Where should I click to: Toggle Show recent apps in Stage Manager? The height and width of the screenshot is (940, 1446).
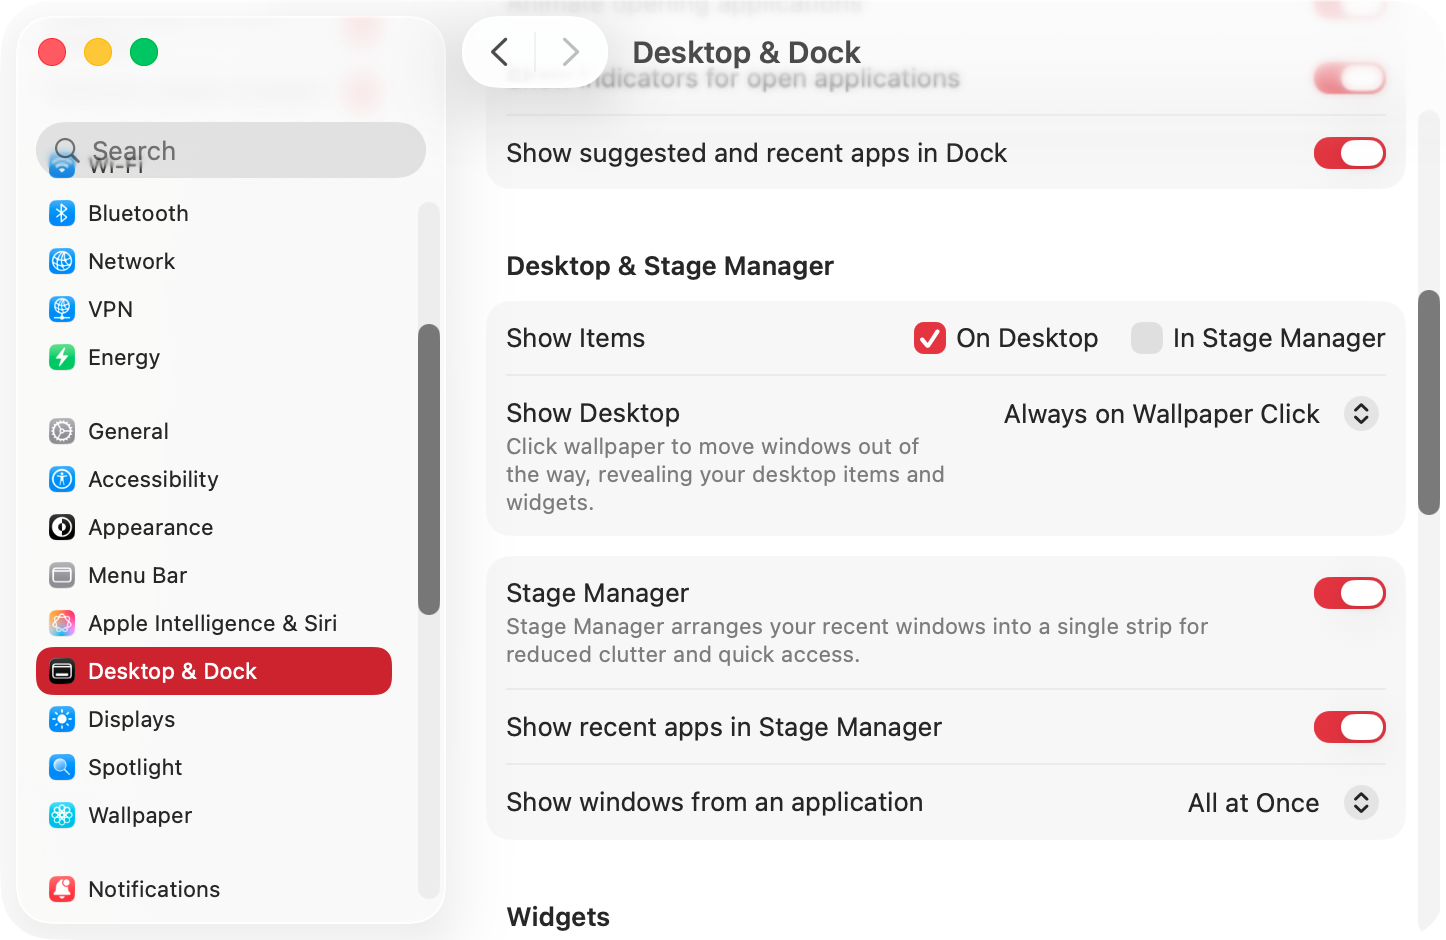click(x=1349, y=727)
